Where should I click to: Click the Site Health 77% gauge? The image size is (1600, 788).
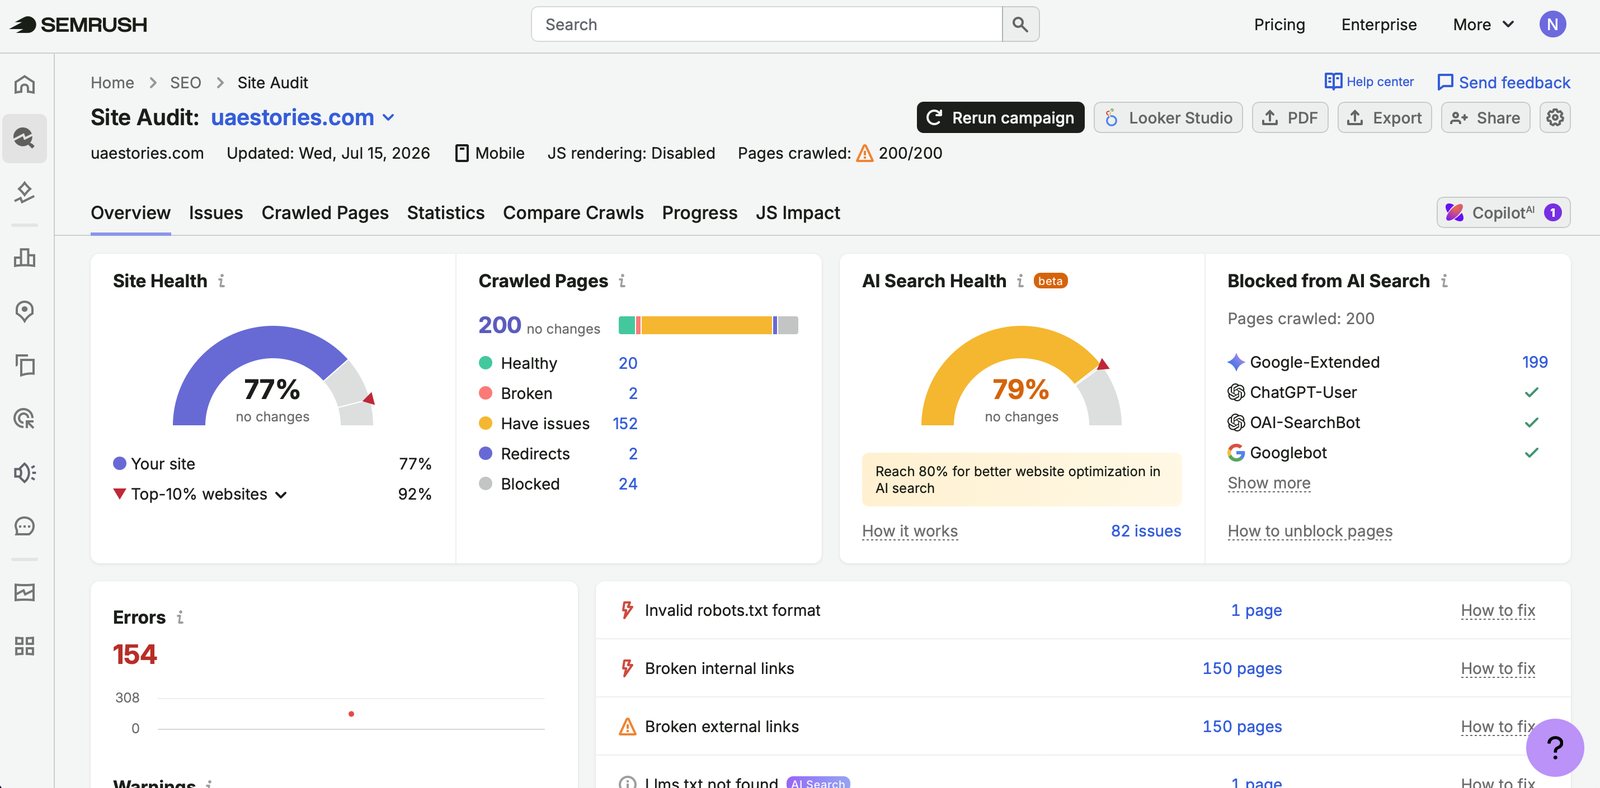coord(273,376)
